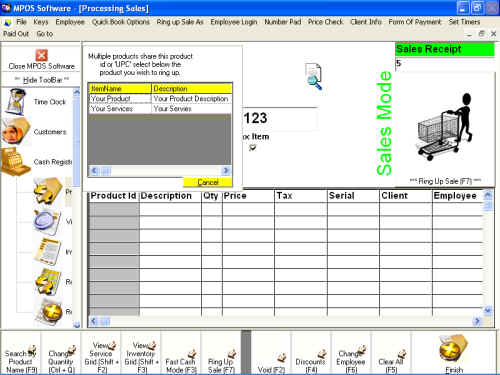This screenshot has width=500, height=375.
Task: Click the Serial column header
Action: pyautogui.click(x=353, y=196)
